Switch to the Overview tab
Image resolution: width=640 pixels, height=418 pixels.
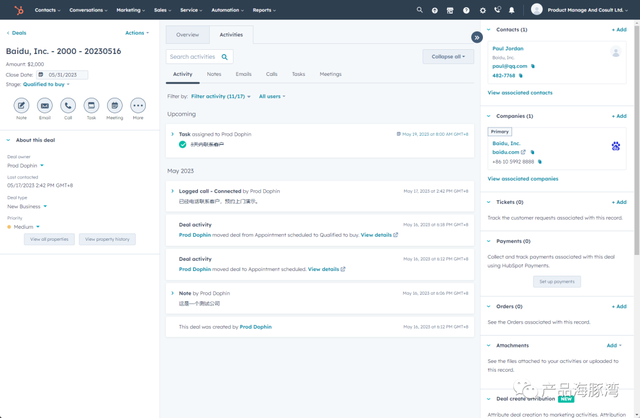(x=188, y=35)
